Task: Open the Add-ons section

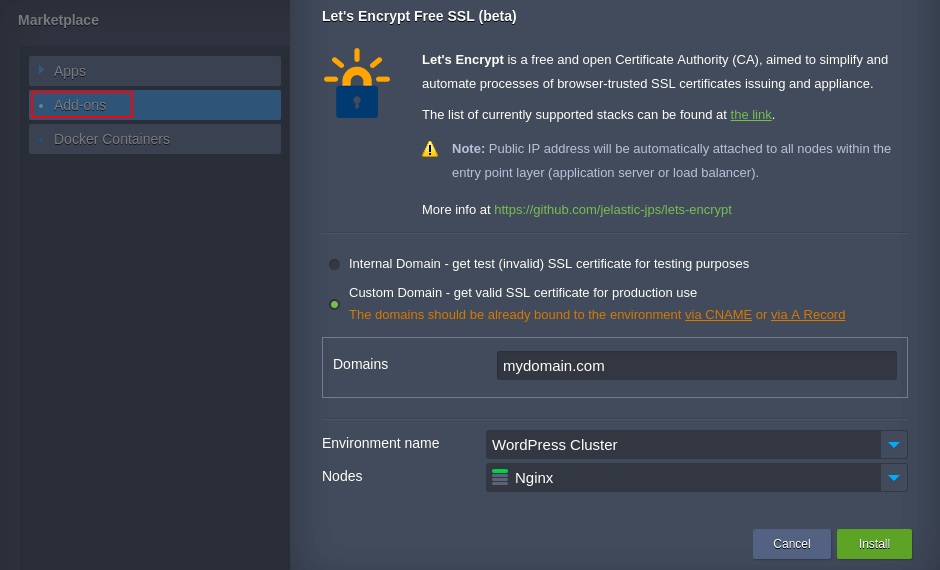Action: [x=155, y=105]
